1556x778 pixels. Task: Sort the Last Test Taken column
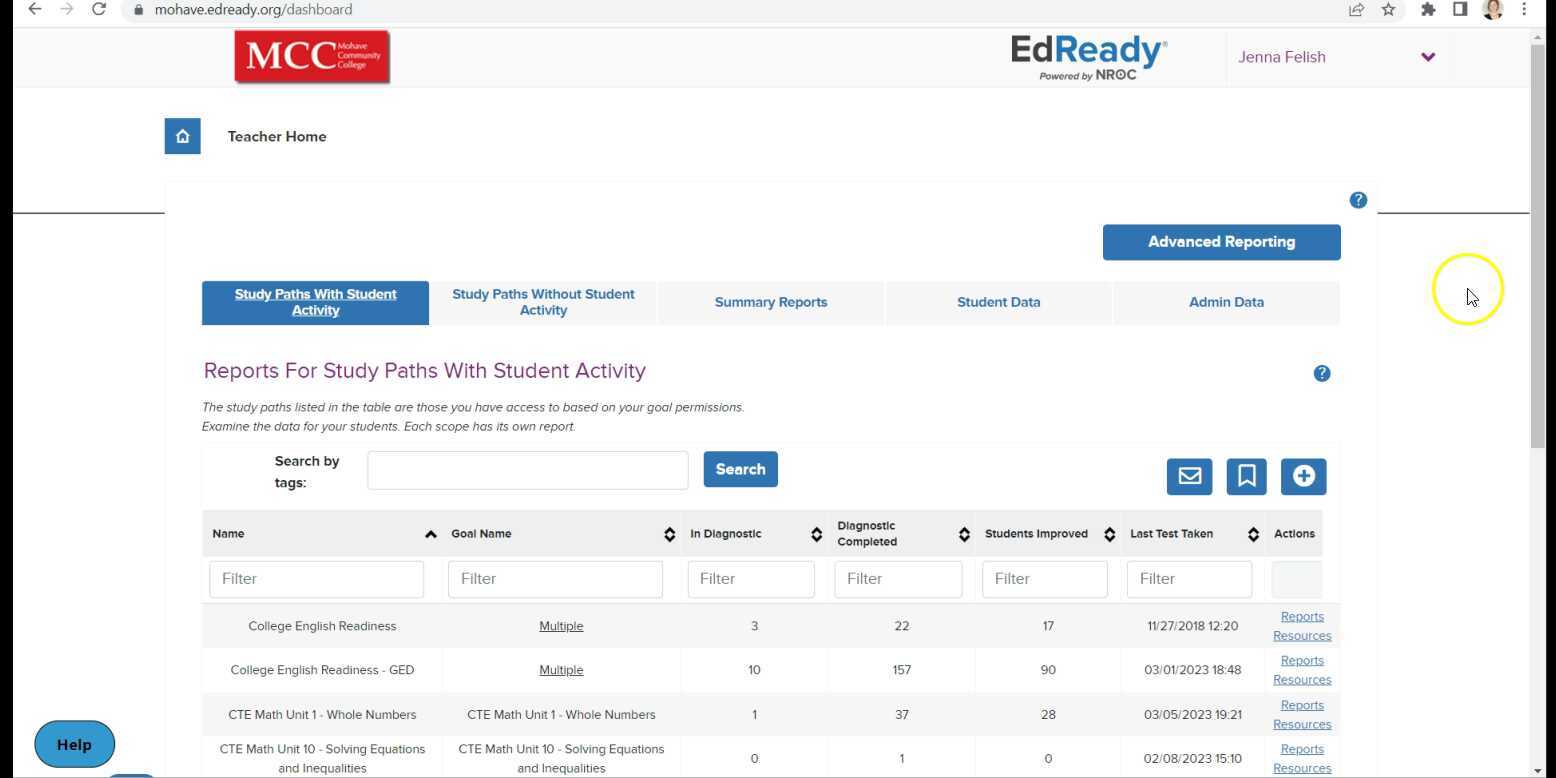(1253, 534)
